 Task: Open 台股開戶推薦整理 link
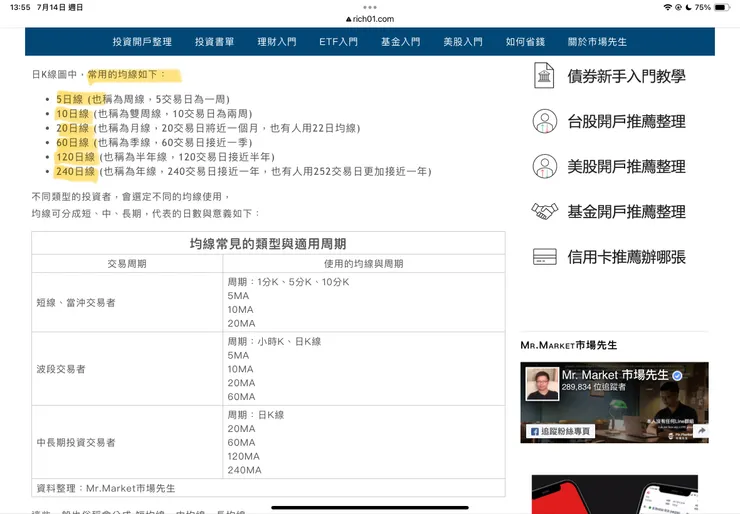click(626, 121)
